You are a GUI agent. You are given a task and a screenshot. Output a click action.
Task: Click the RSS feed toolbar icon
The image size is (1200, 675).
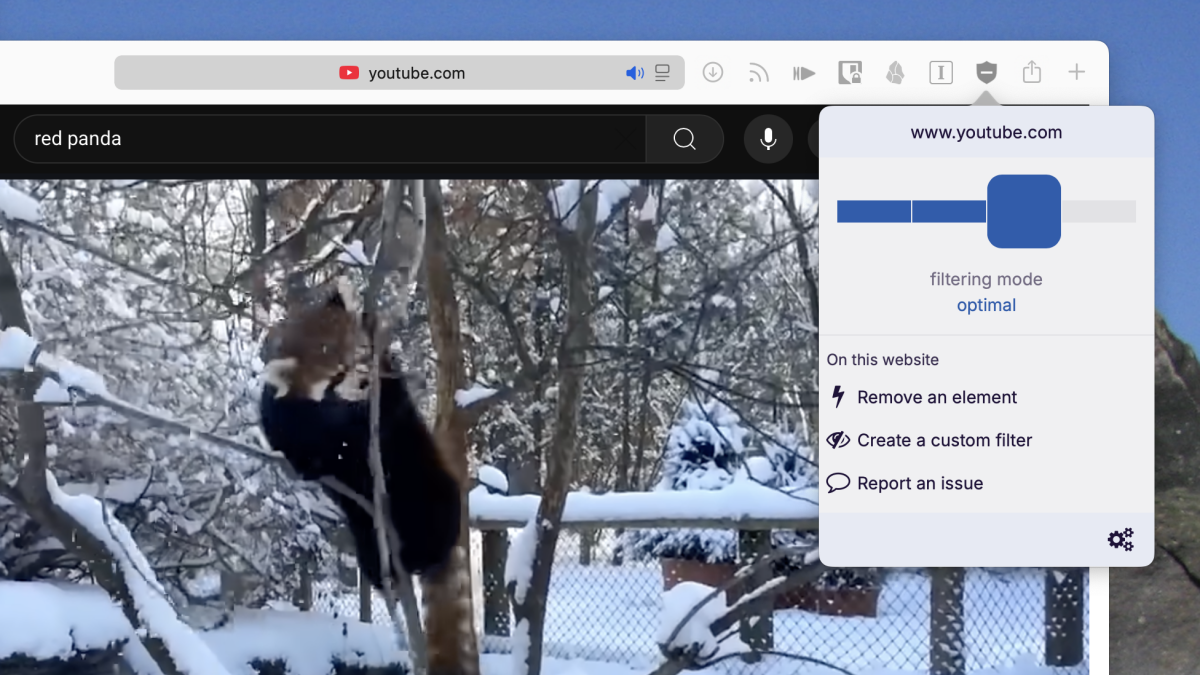click(758, 71)
